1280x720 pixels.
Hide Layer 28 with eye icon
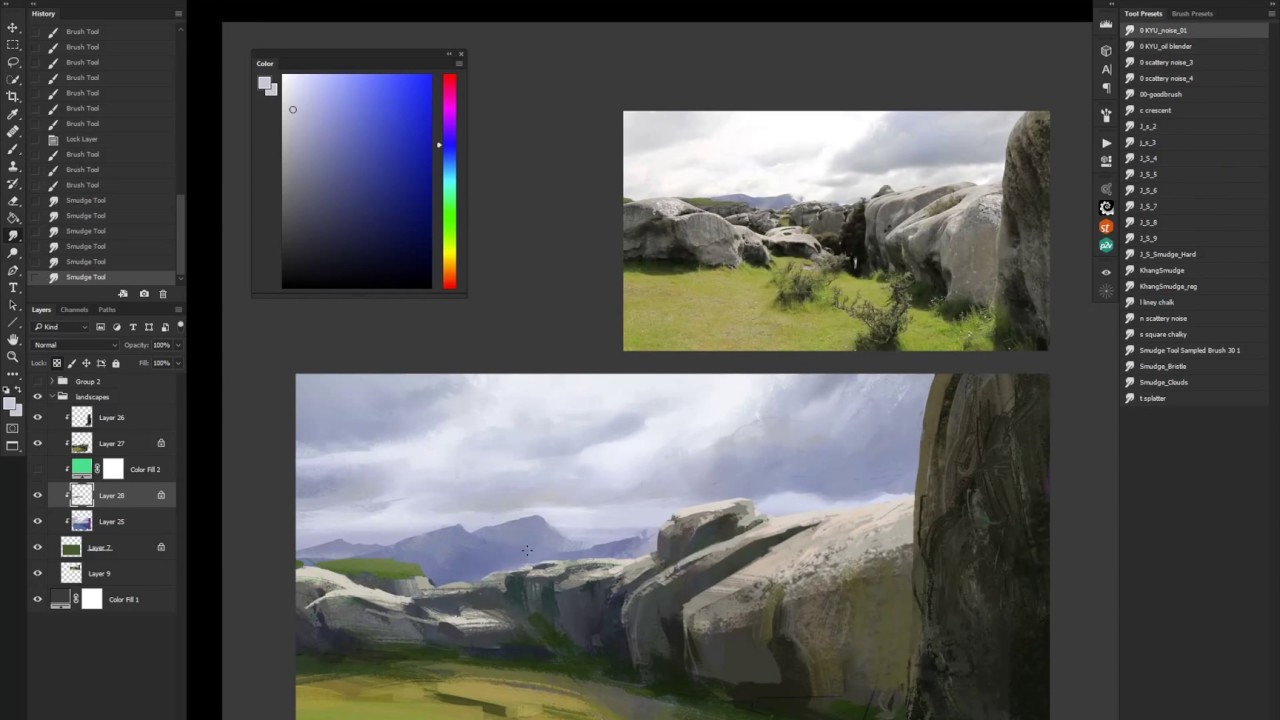[x=38, y=495]
